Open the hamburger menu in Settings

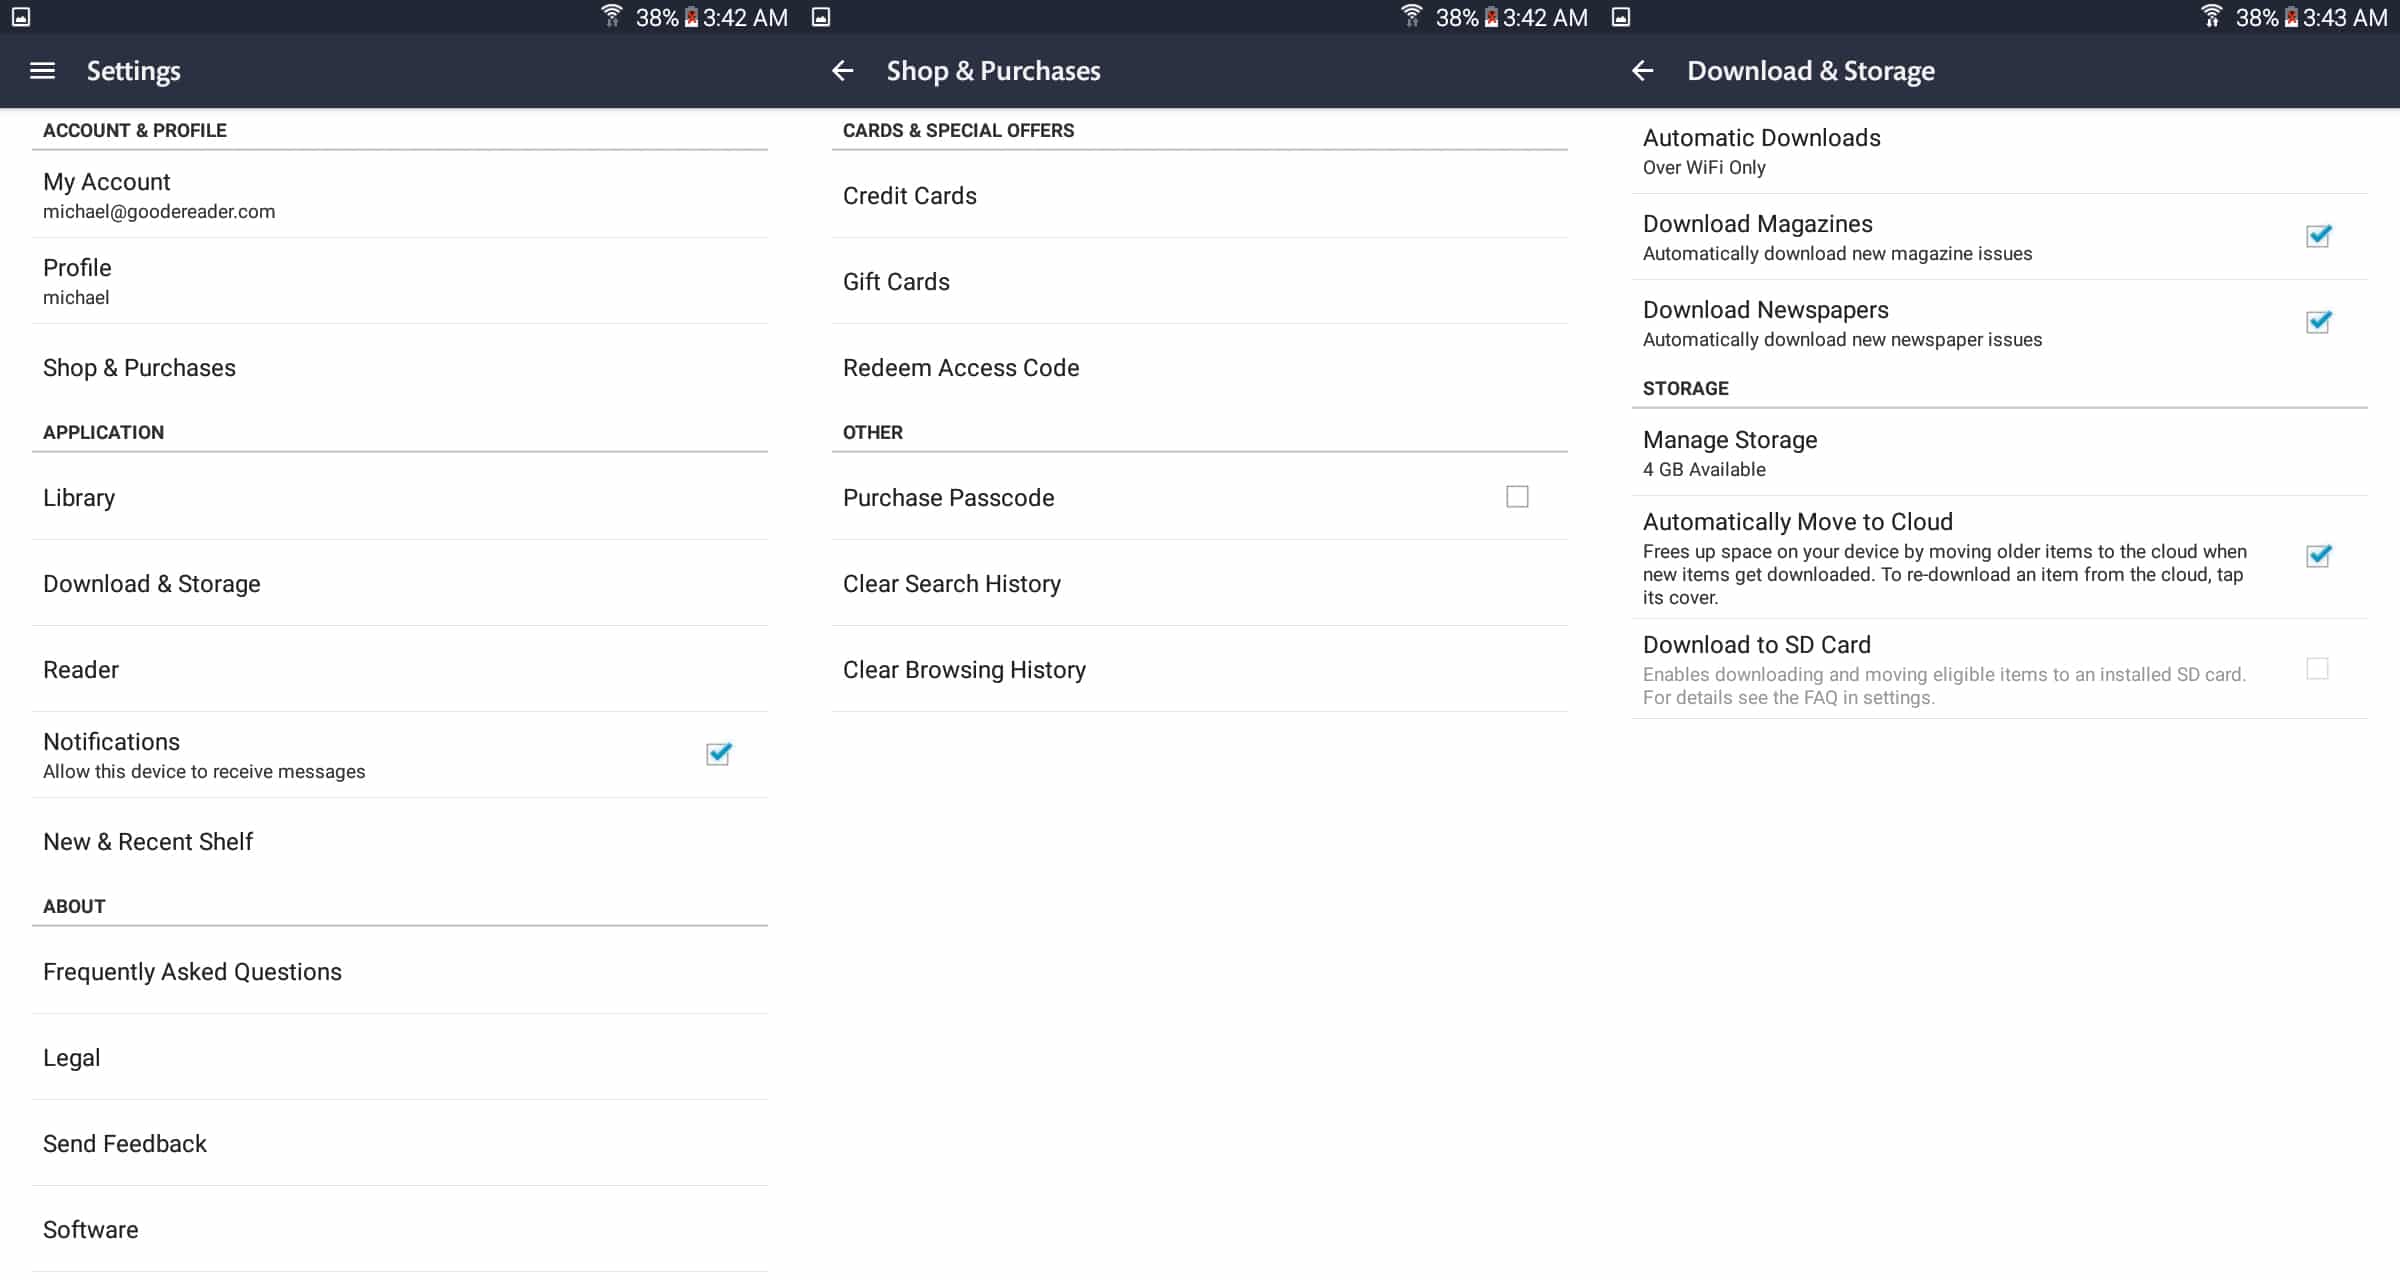coord(42,71)
